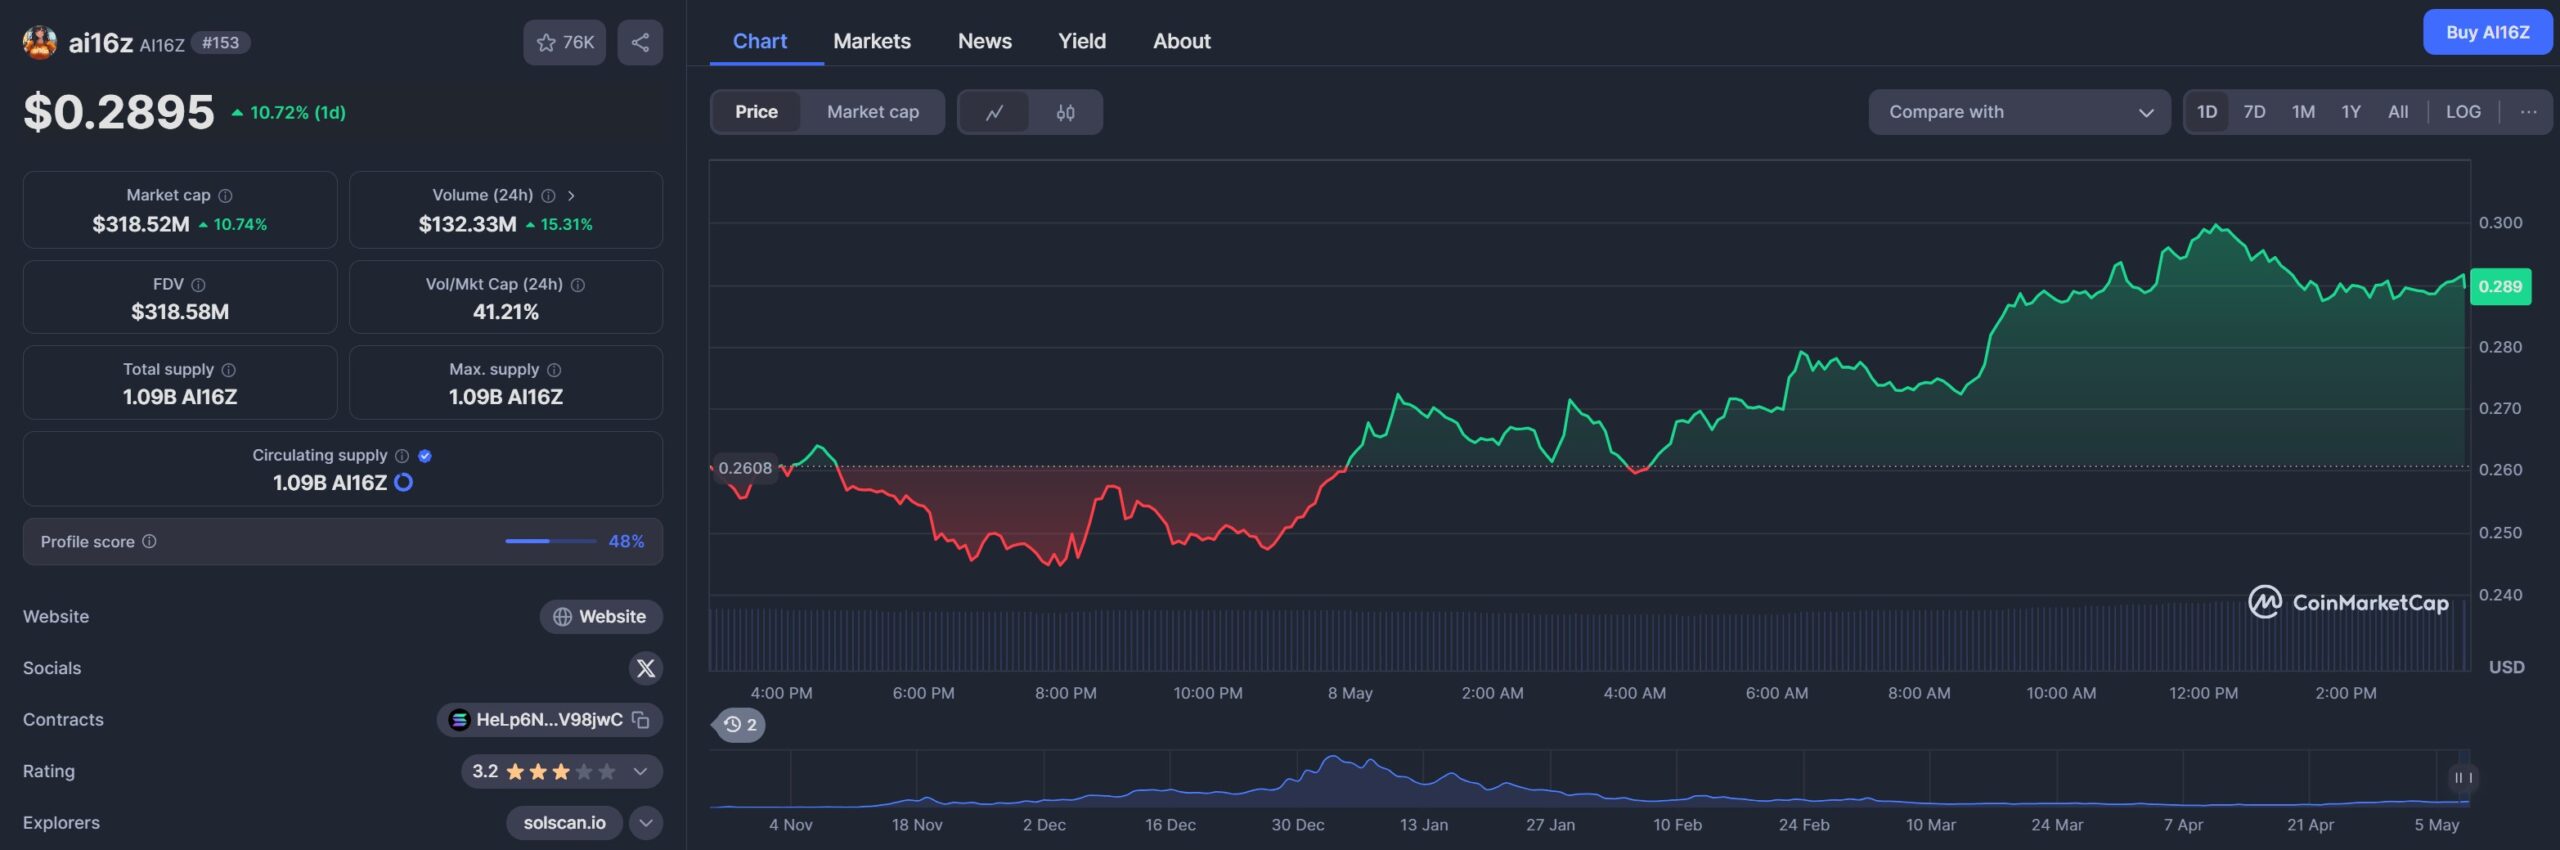Click the mini timeline range navigator
Viewport: 2560px width, 850px height.
coord(1590,778)
